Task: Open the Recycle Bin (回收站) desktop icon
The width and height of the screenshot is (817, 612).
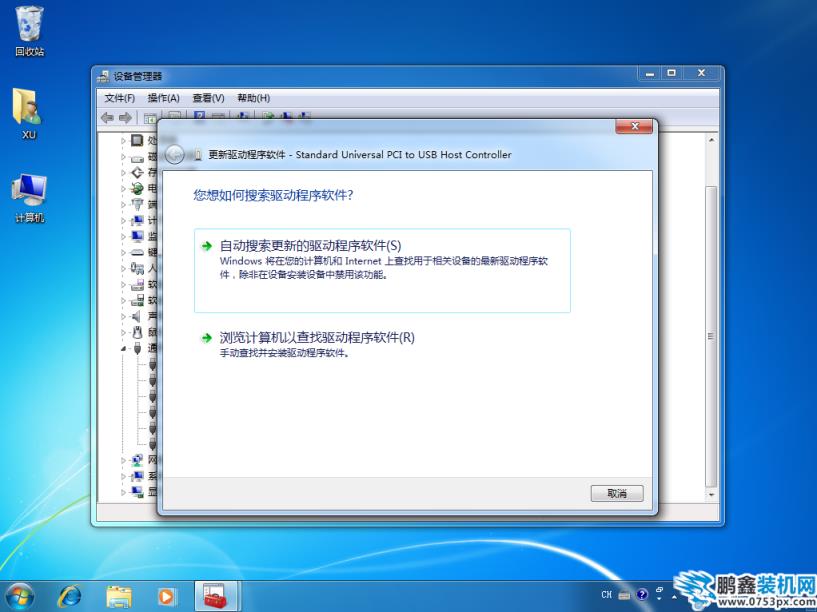Action: point(29,30)
